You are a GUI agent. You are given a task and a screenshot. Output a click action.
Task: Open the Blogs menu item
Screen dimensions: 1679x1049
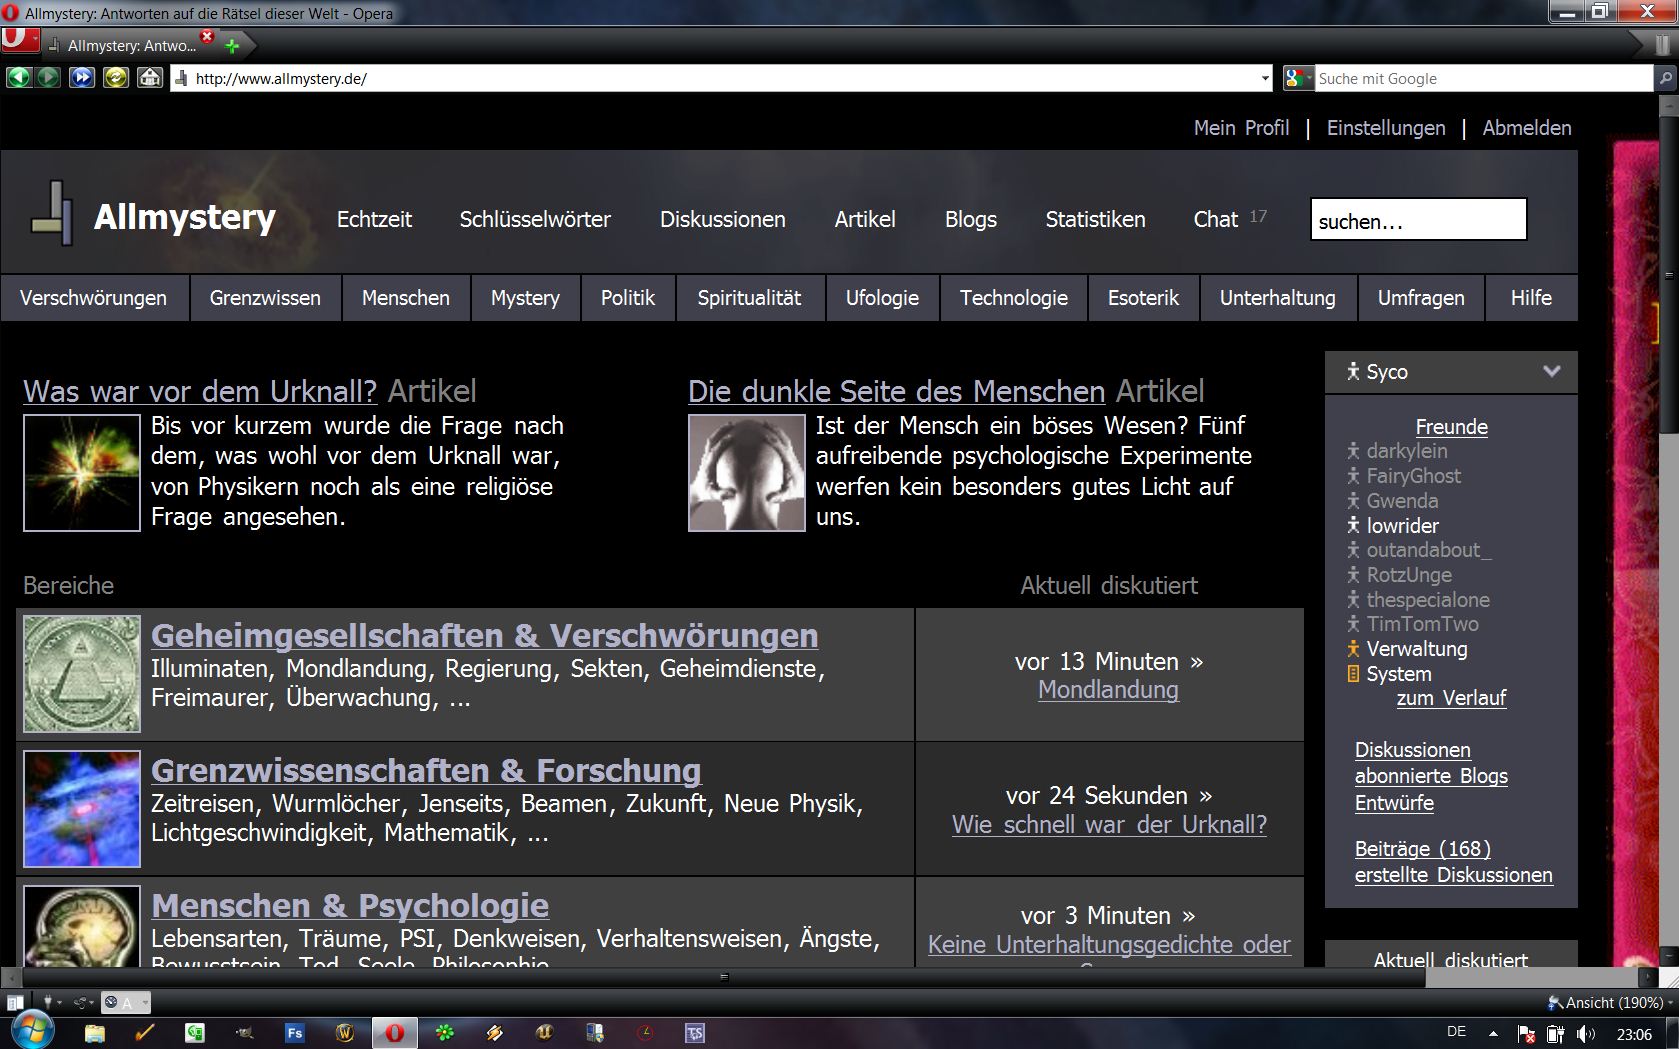[x=971, y=219]
